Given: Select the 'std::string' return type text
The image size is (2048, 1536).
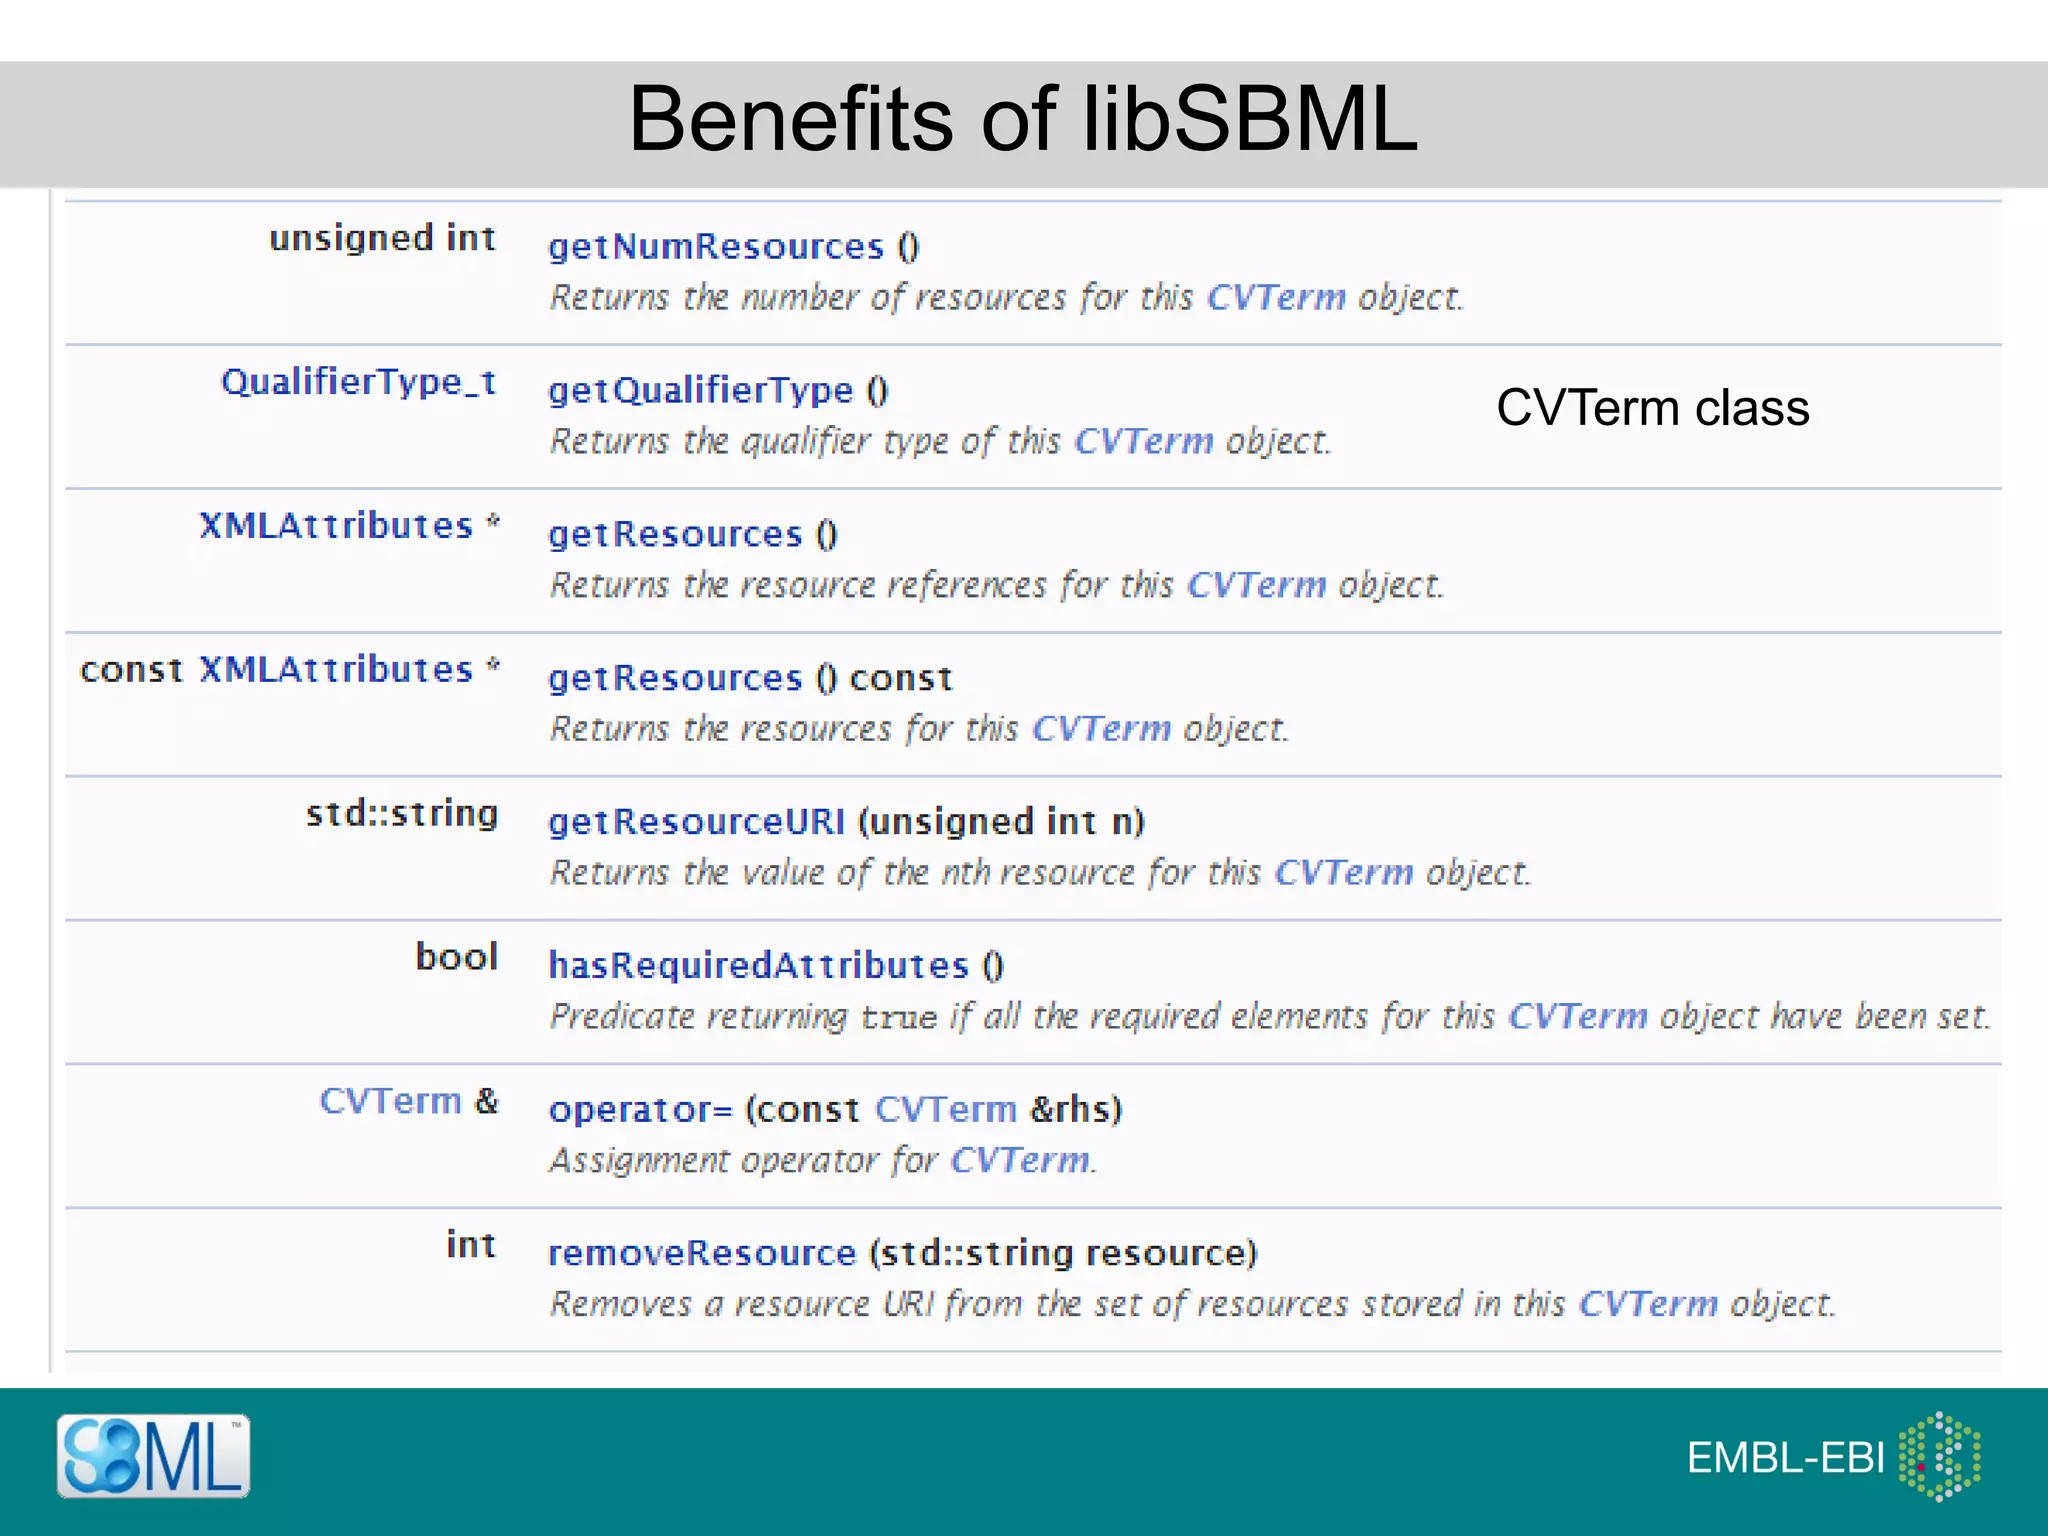Looking at the screenshot, I should [402, 814].
